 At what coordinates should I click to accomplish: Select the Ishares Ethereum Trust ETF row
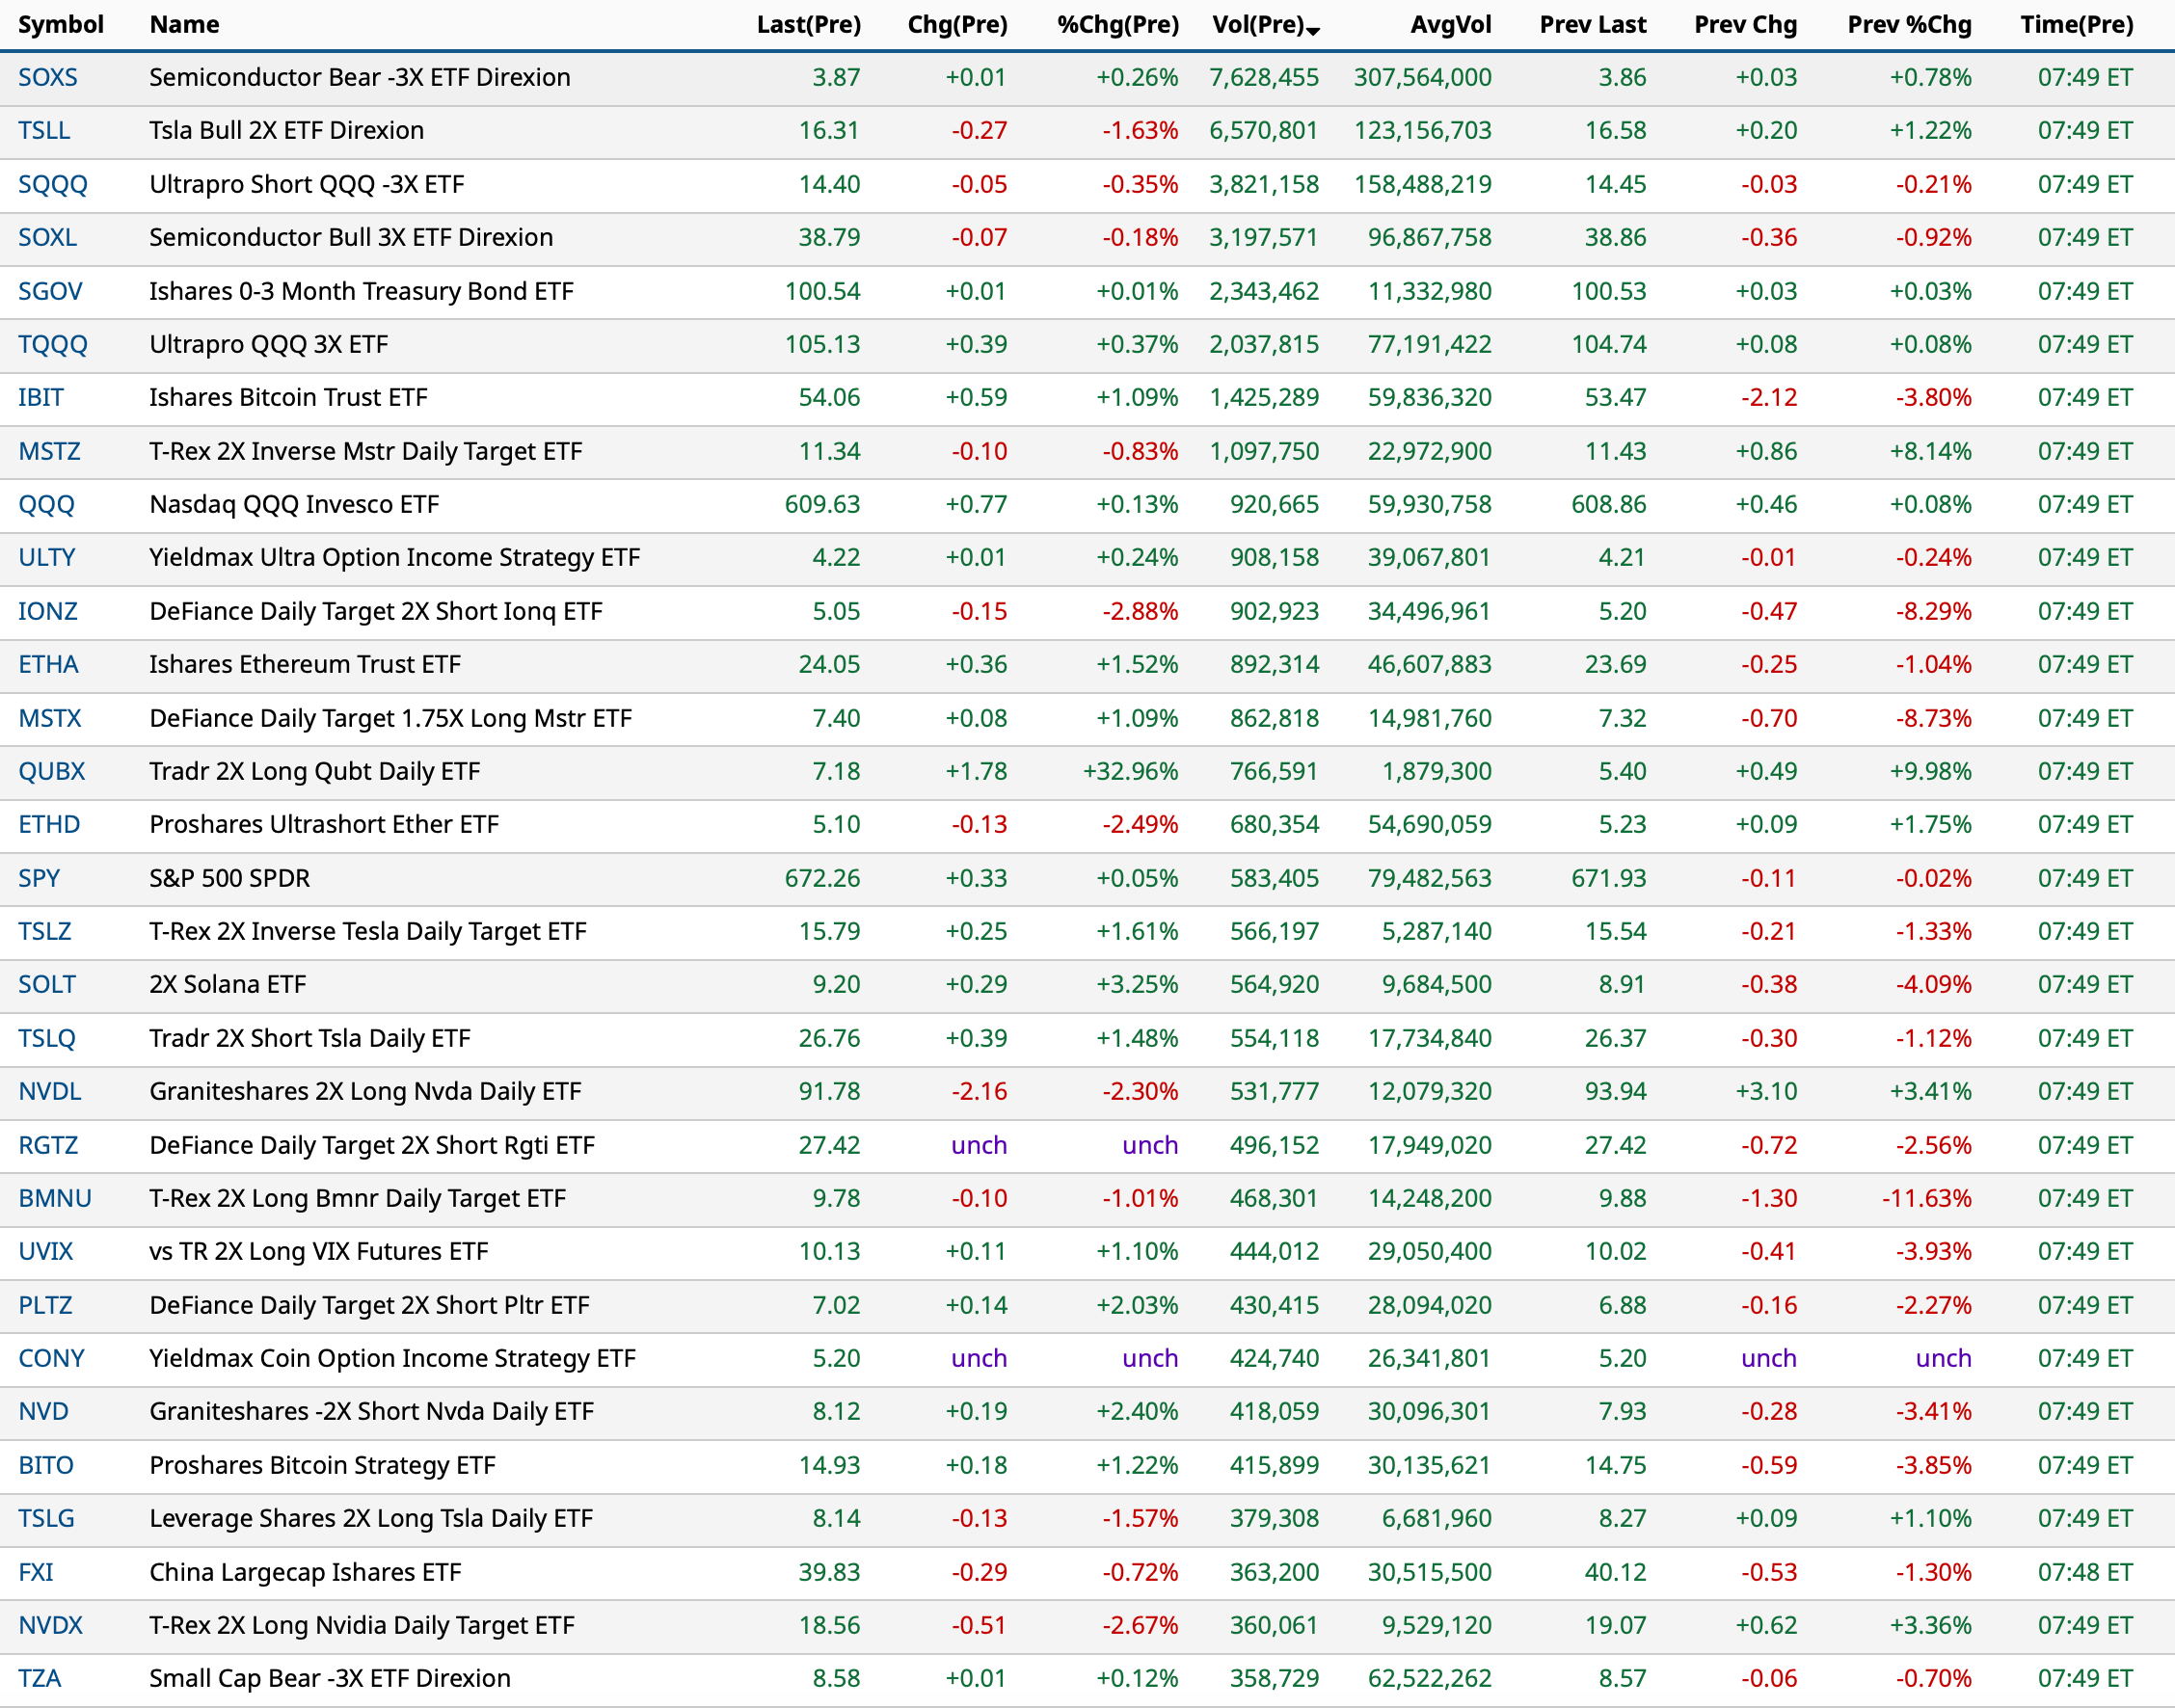click(305, 665)
